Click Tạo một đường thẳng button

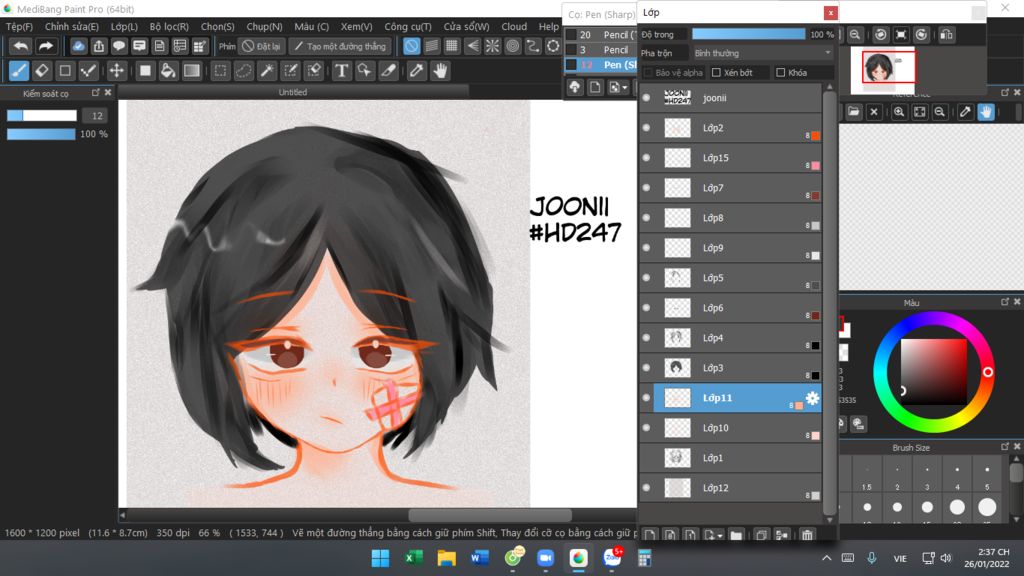coord(341,46)
